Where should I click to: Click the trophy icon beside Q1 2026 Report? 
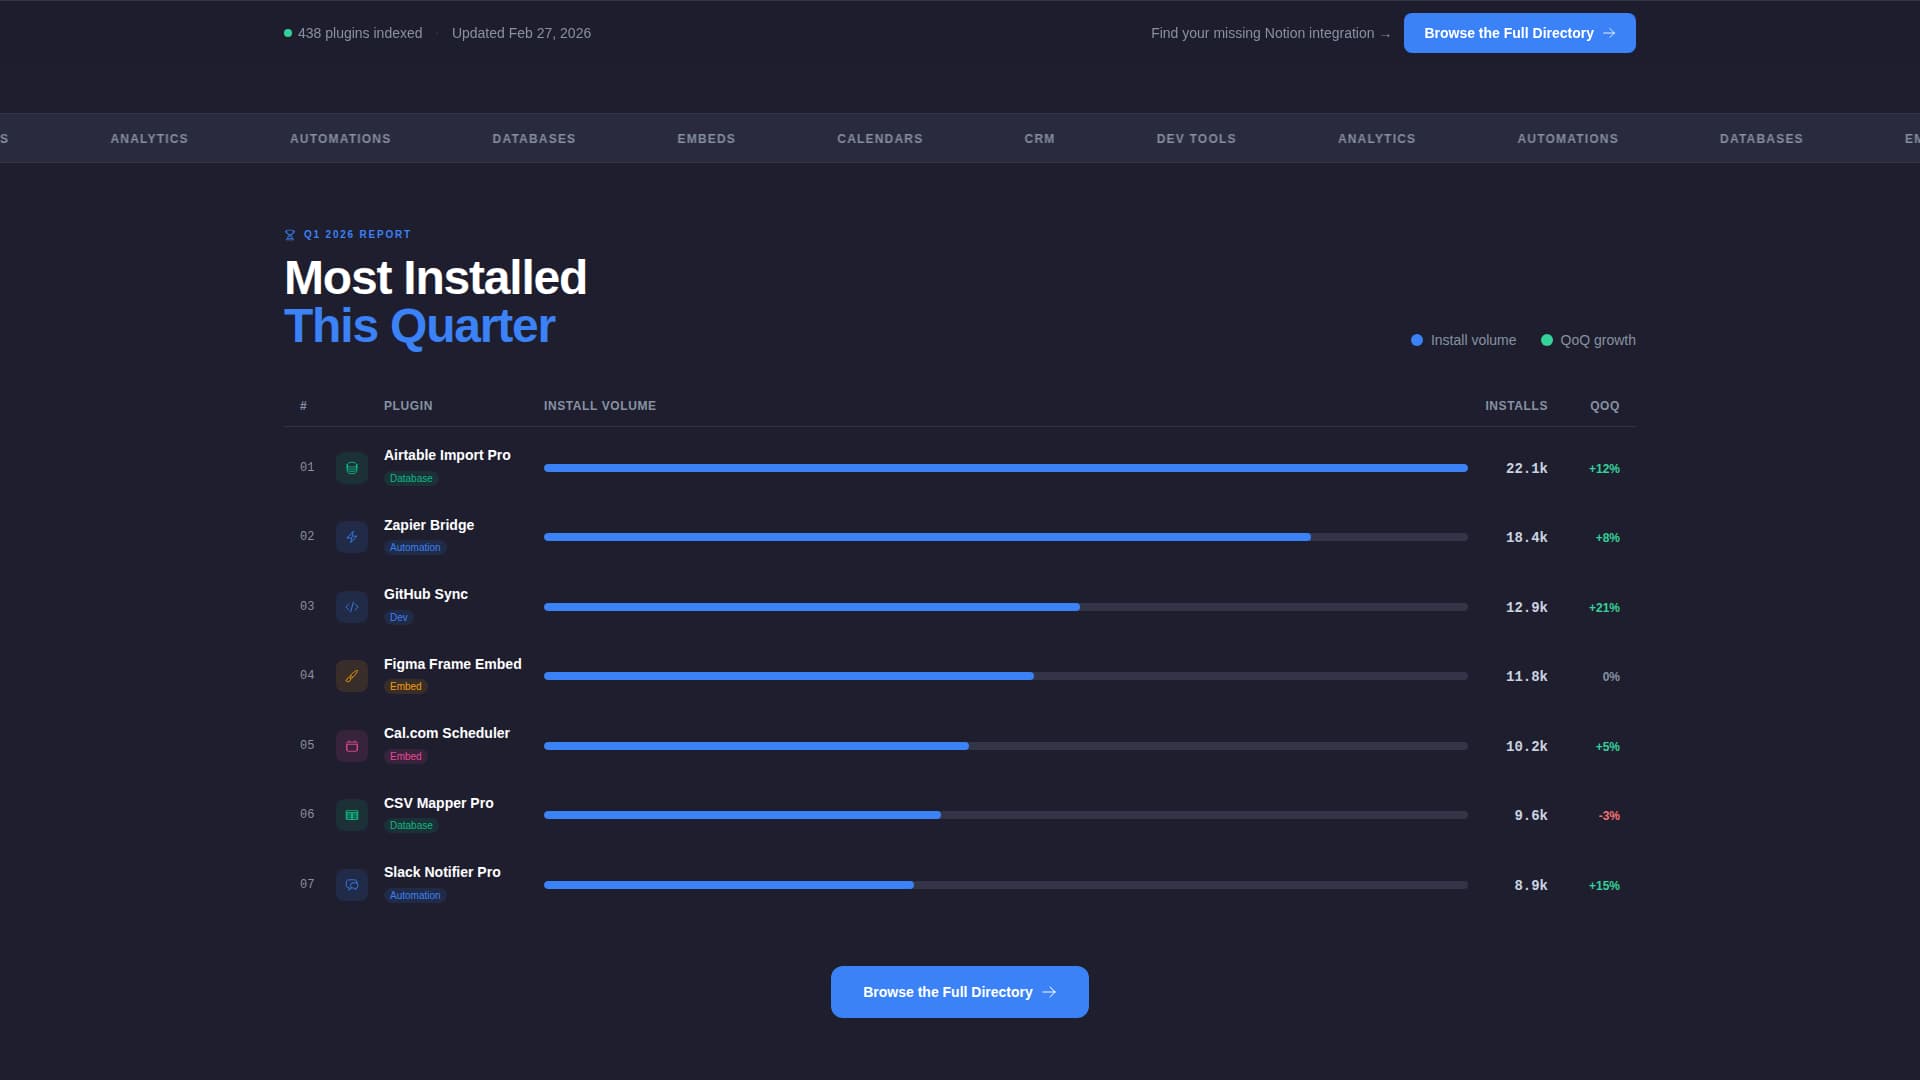290,235
